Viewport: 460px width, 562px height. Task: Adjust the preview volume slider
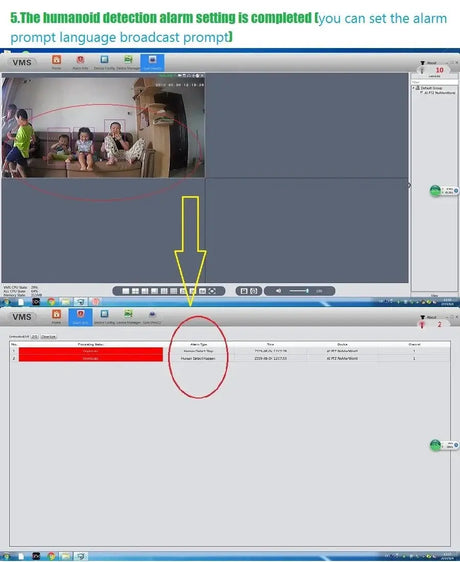(299, 291)
